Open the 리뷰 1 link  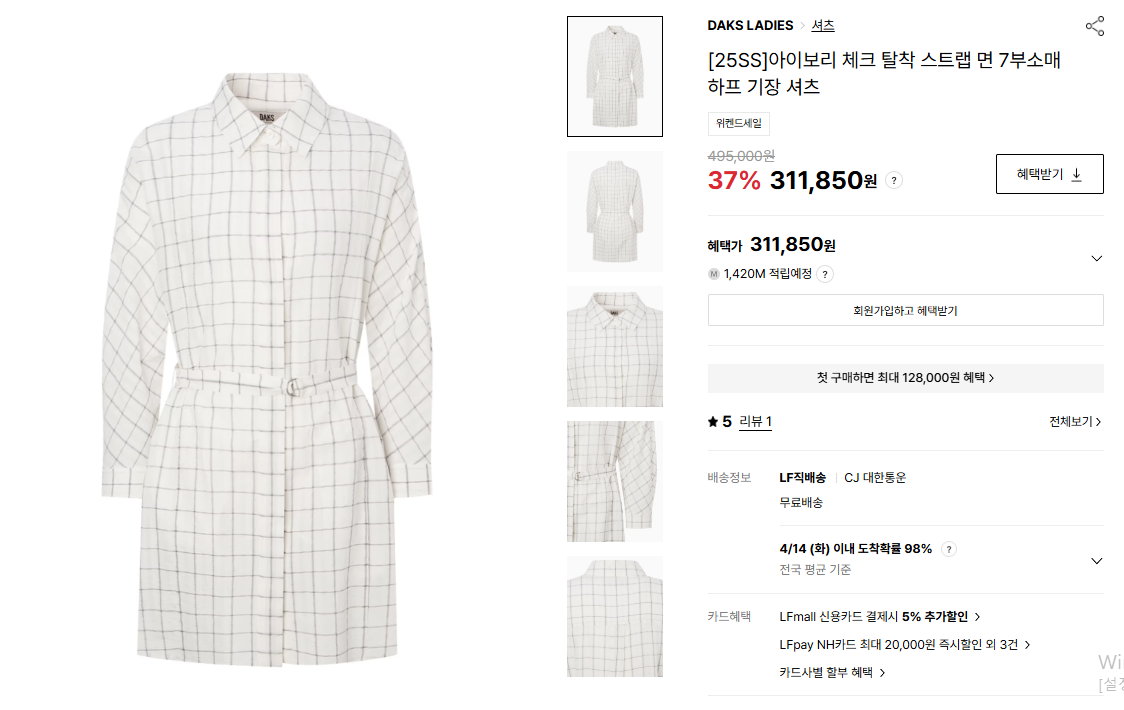[755, 422]
